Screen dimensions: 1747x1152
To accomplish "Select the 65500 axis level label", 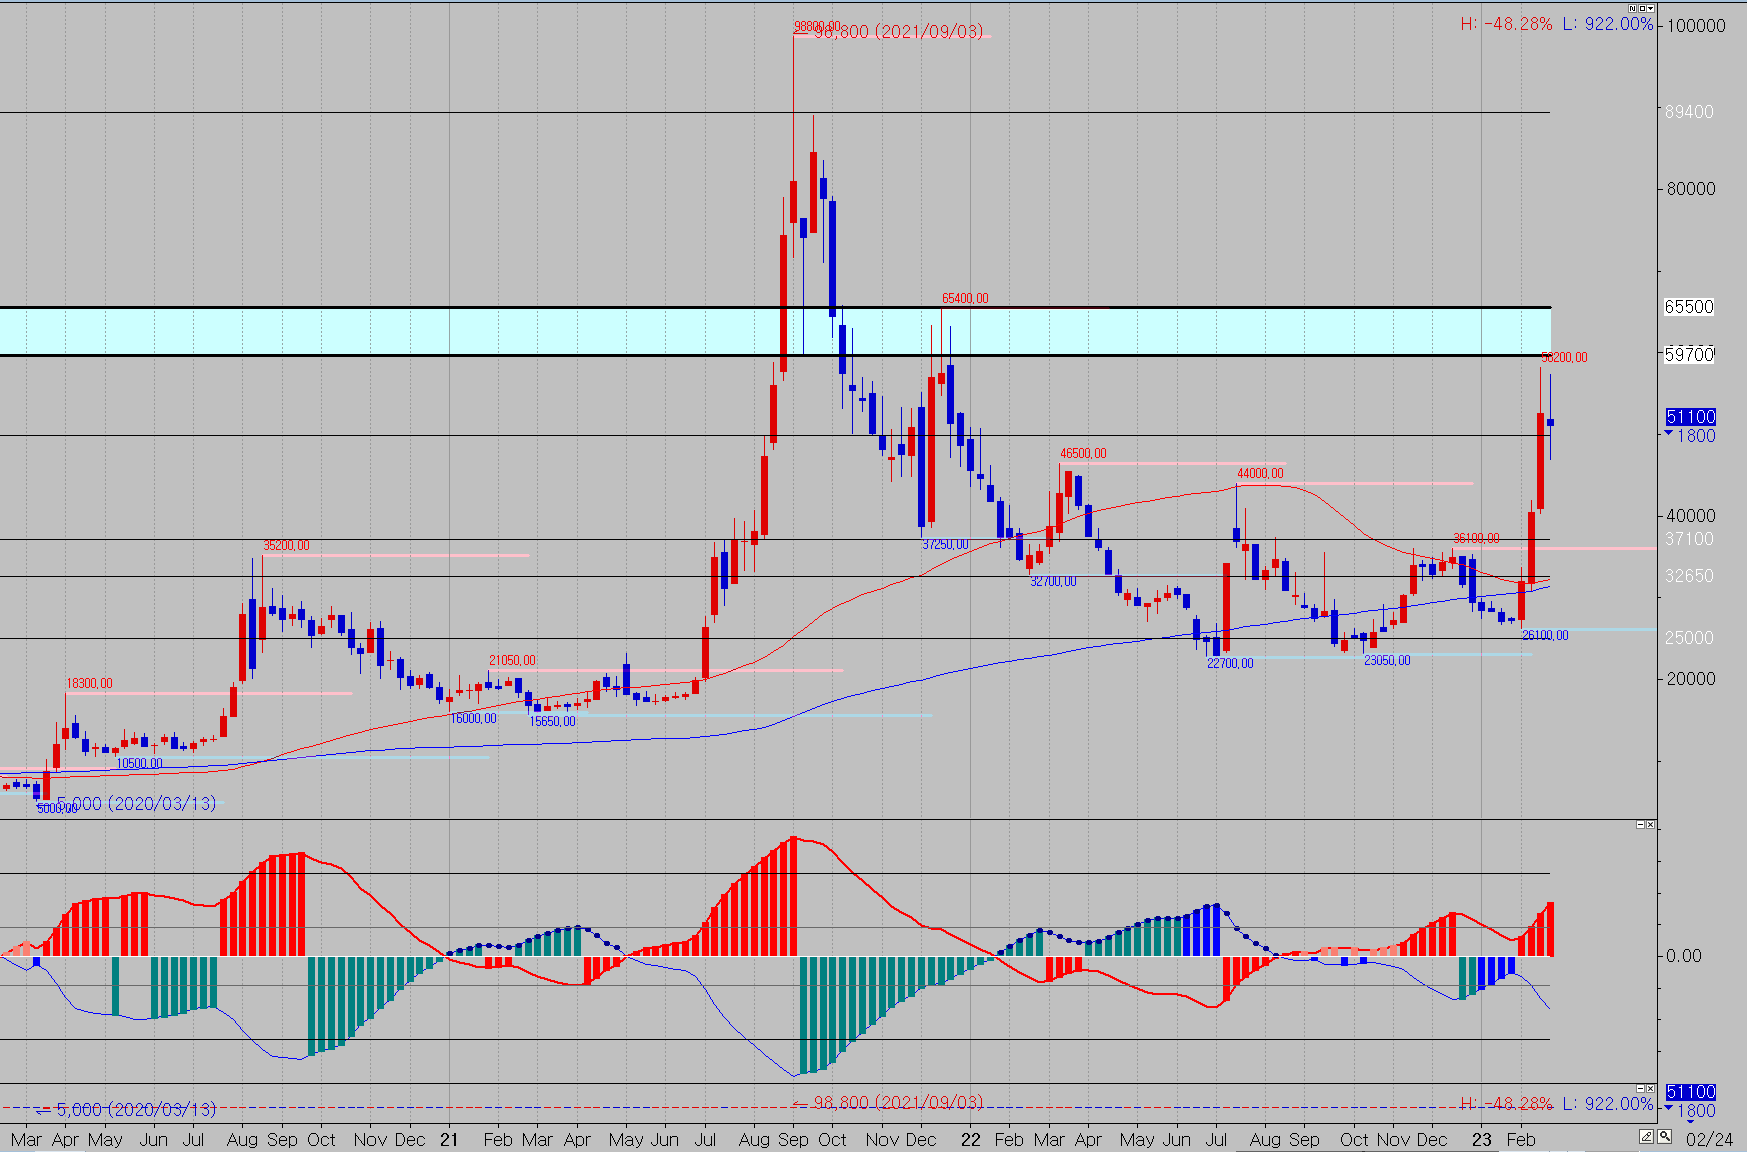I will point(1689,307).
